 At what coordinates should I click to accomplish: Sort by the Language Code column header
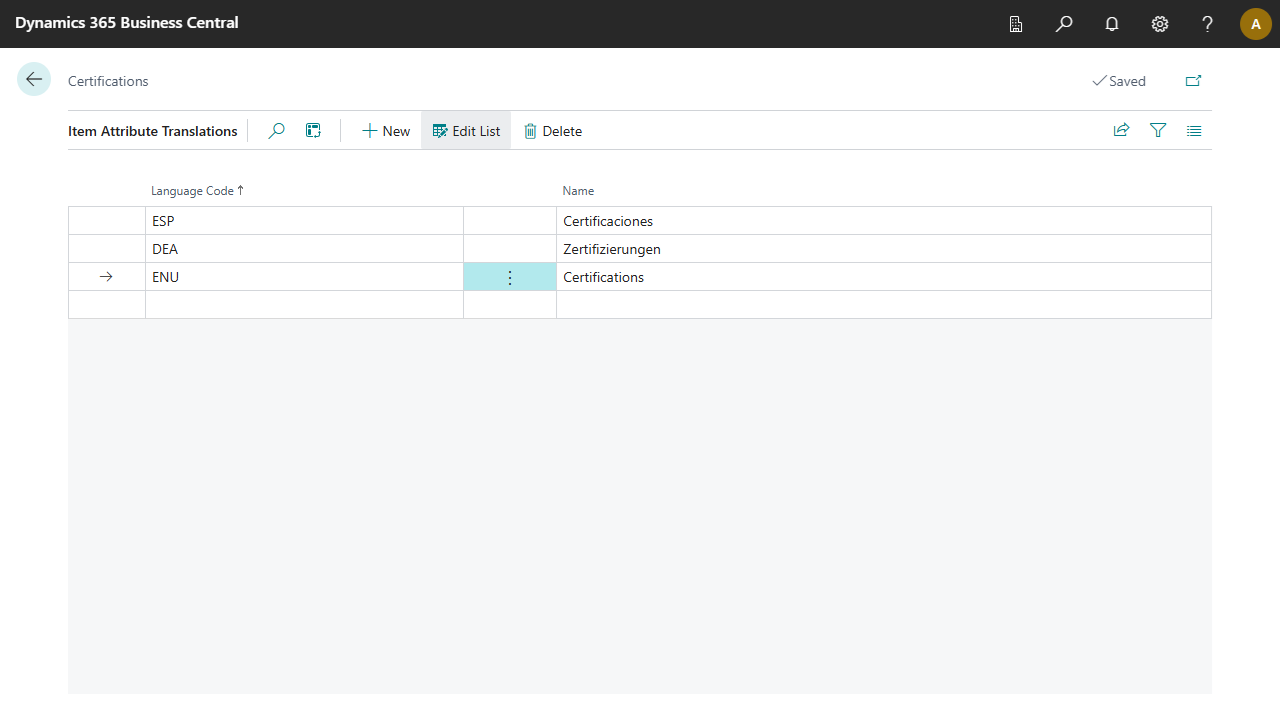pyautogui.click(x=192, y=191)
